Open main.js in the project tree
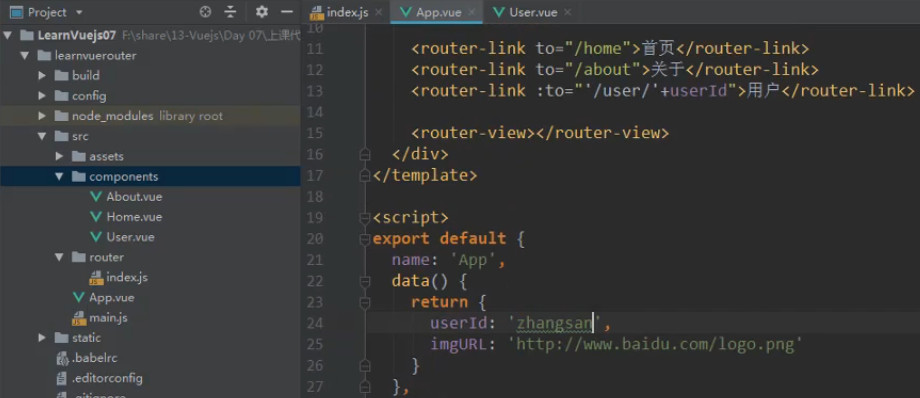This screenshot has width=920, height=398. click(x=108, y=318)
